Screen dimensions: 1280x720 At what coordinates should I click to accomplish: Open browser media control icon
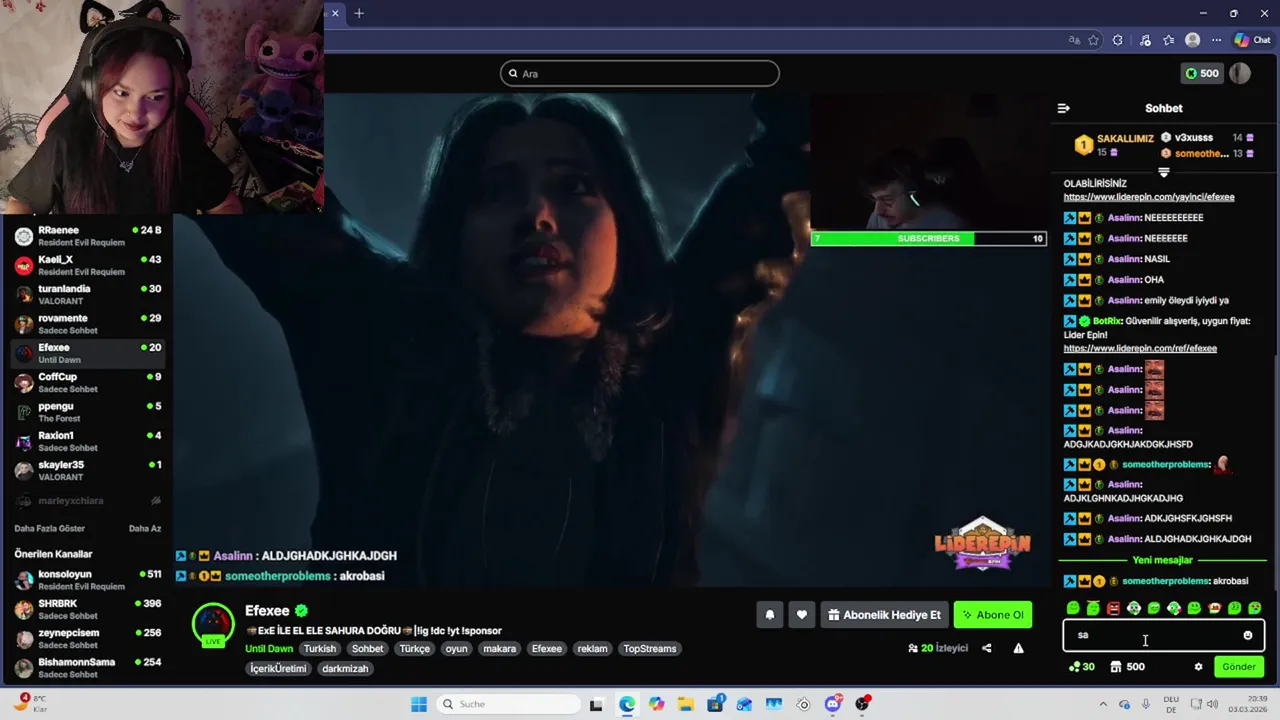coord(1145,40)
